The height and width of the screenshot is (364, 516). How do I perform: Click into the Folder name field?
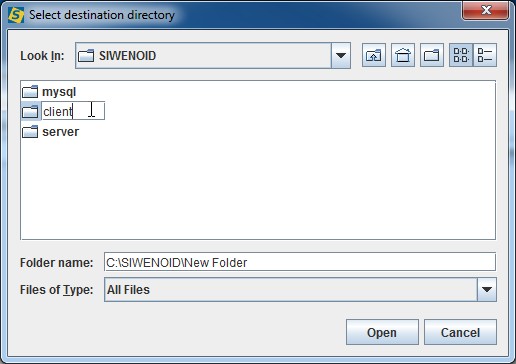point(300,262)
